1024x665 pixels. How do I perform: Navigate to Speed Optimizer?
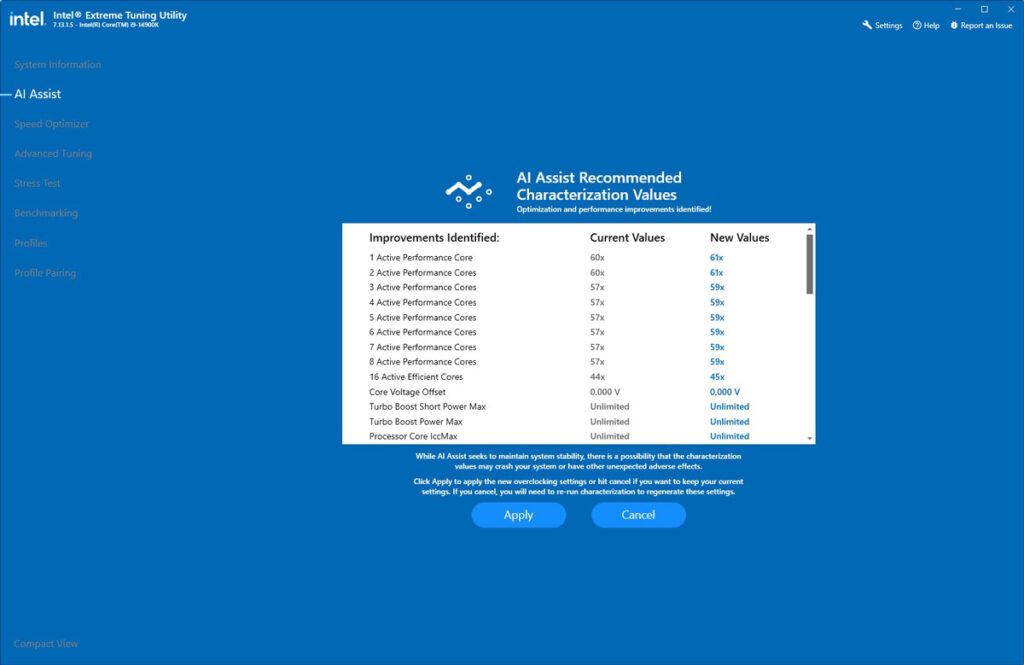[51, 123]
